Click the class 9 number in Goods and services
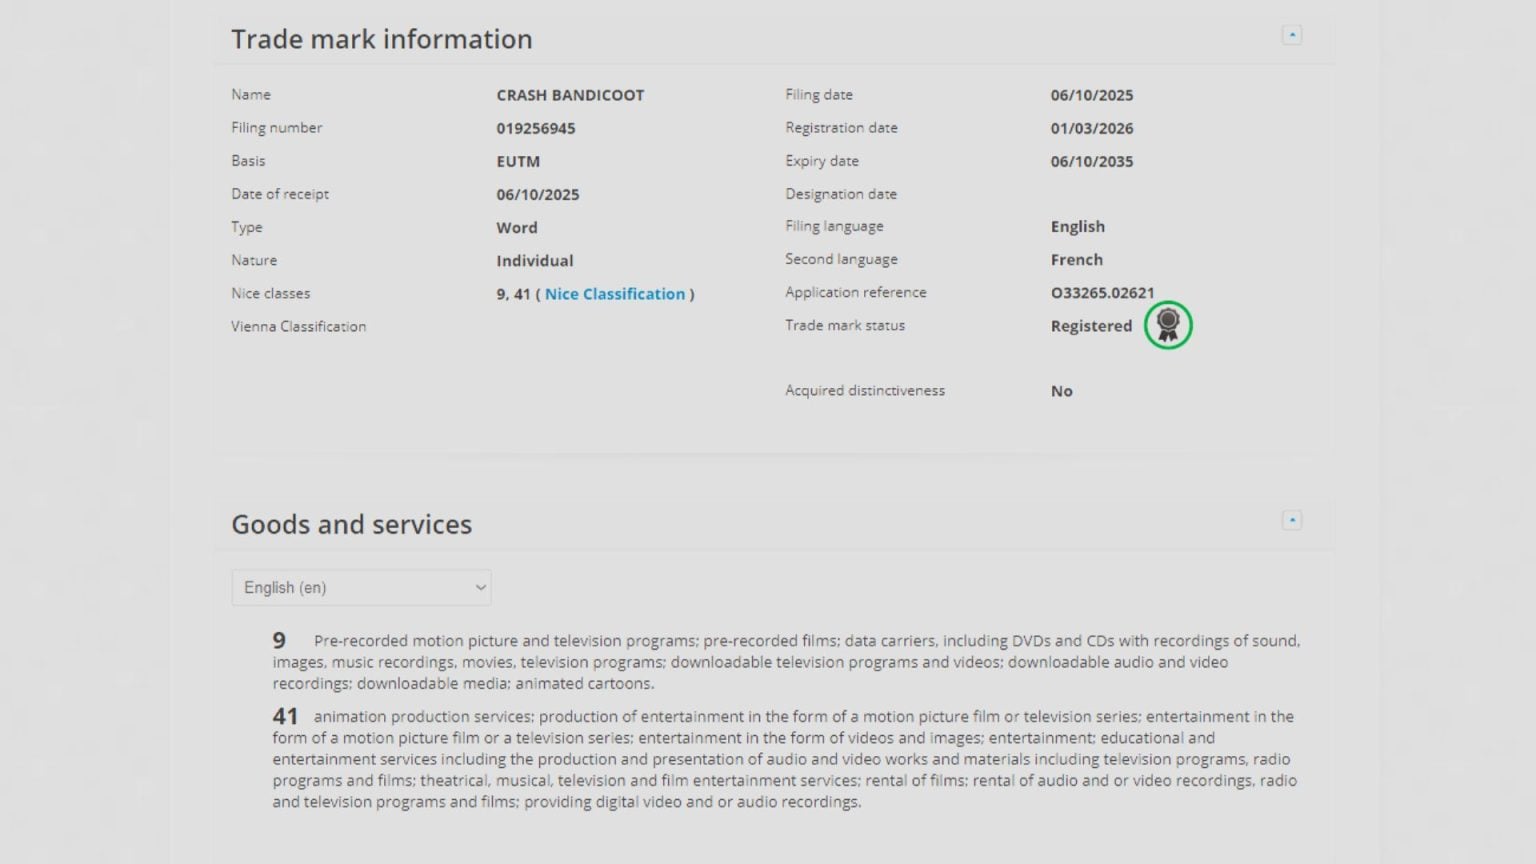The height and width of the screenshot is (864, 1536). tap(279, 640)
